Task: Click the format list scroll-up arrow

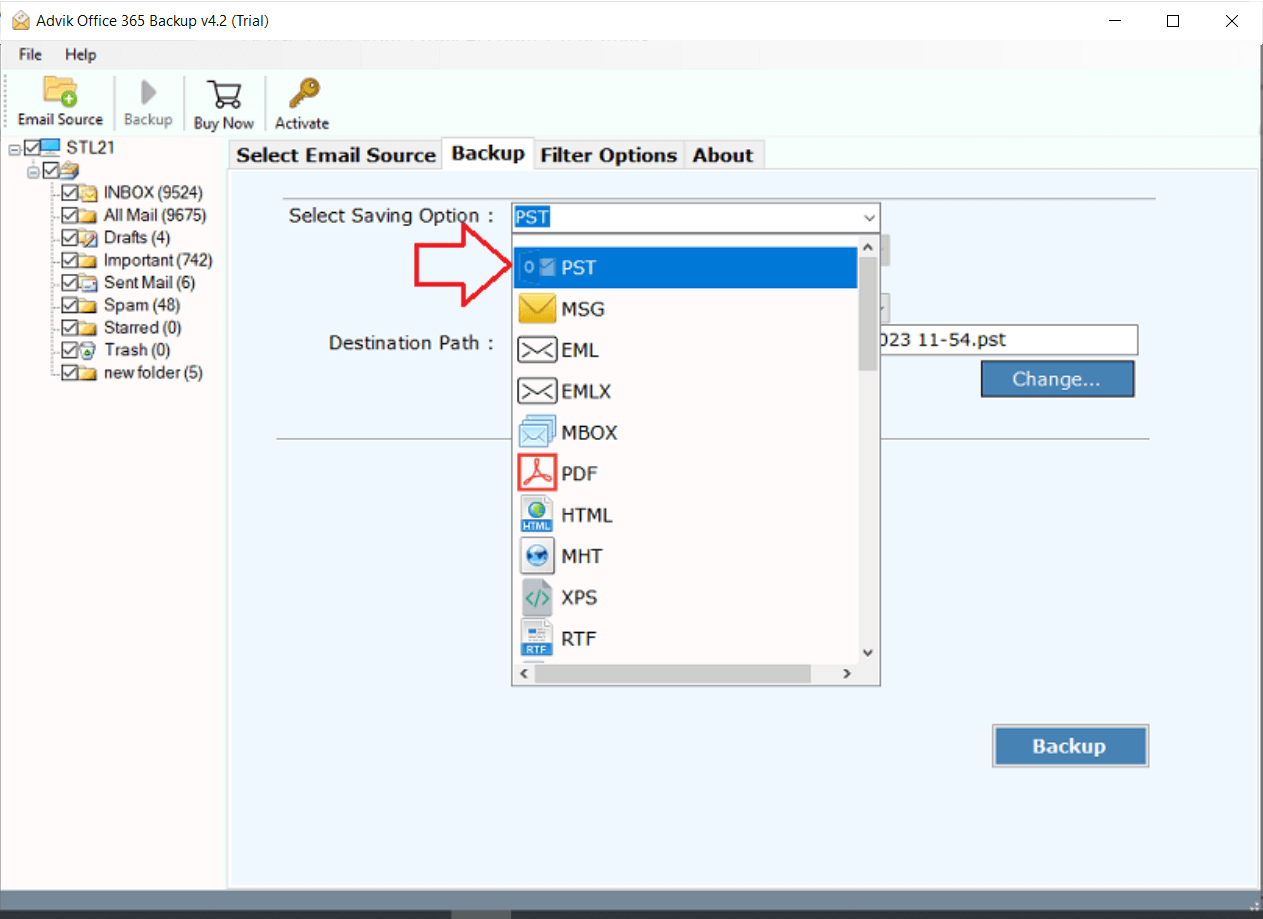Action: coord(868,246)
